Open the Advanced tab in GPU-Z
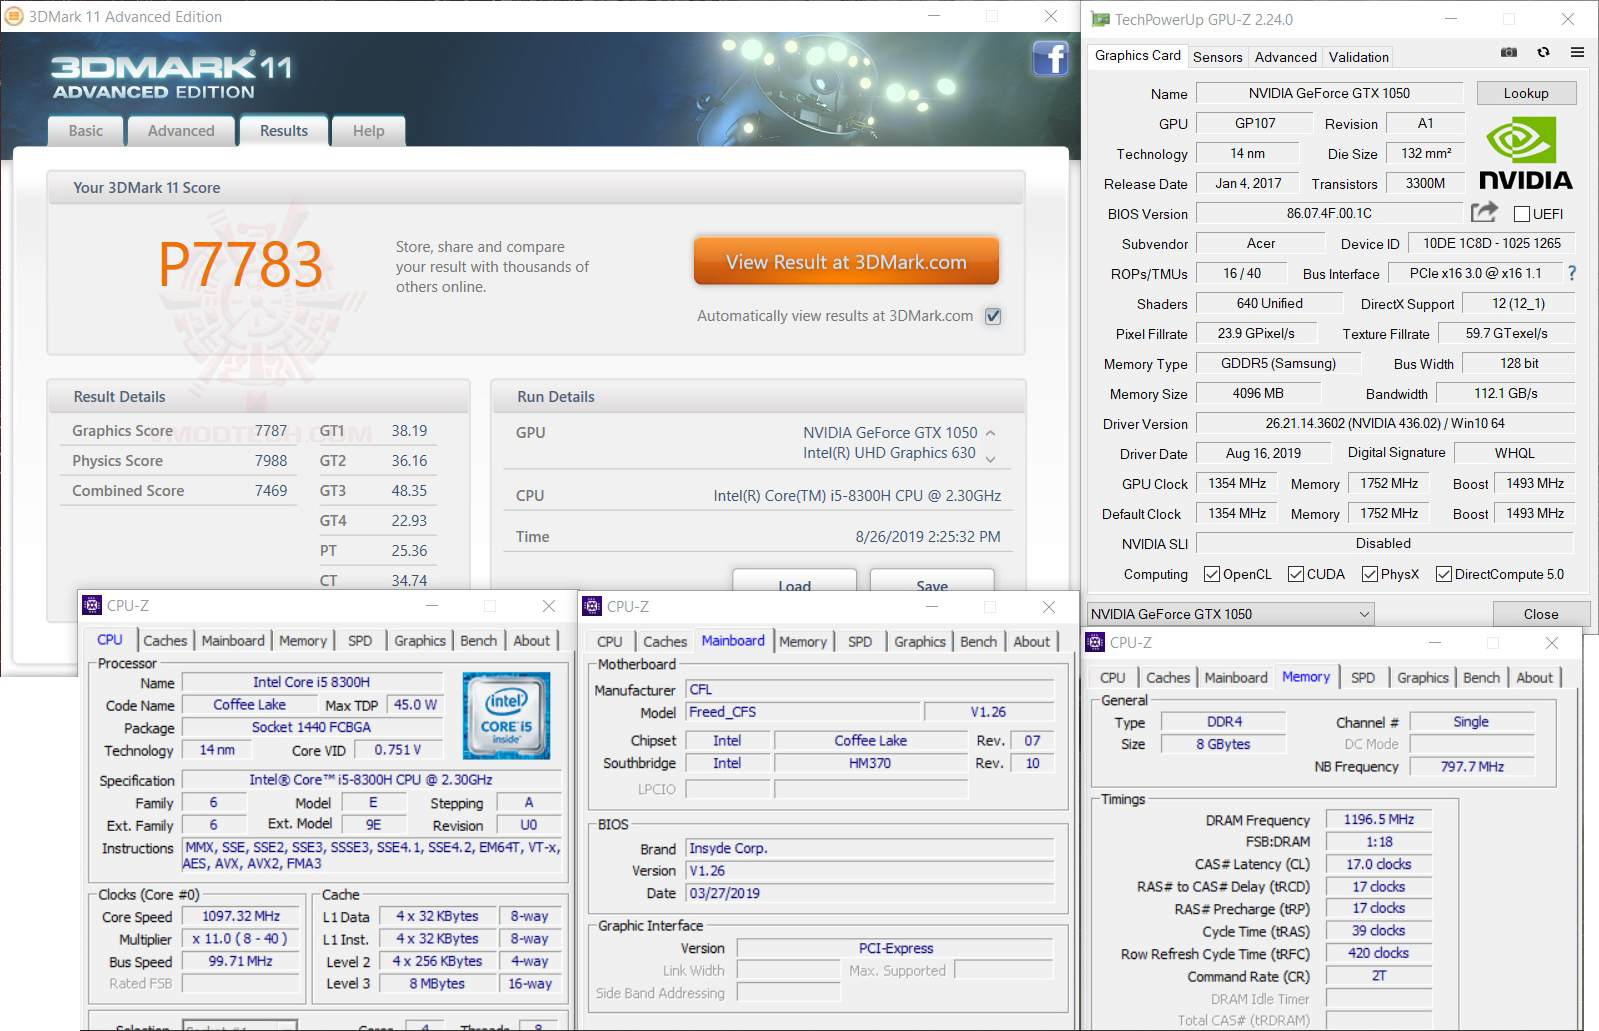 click(1285, 57)
